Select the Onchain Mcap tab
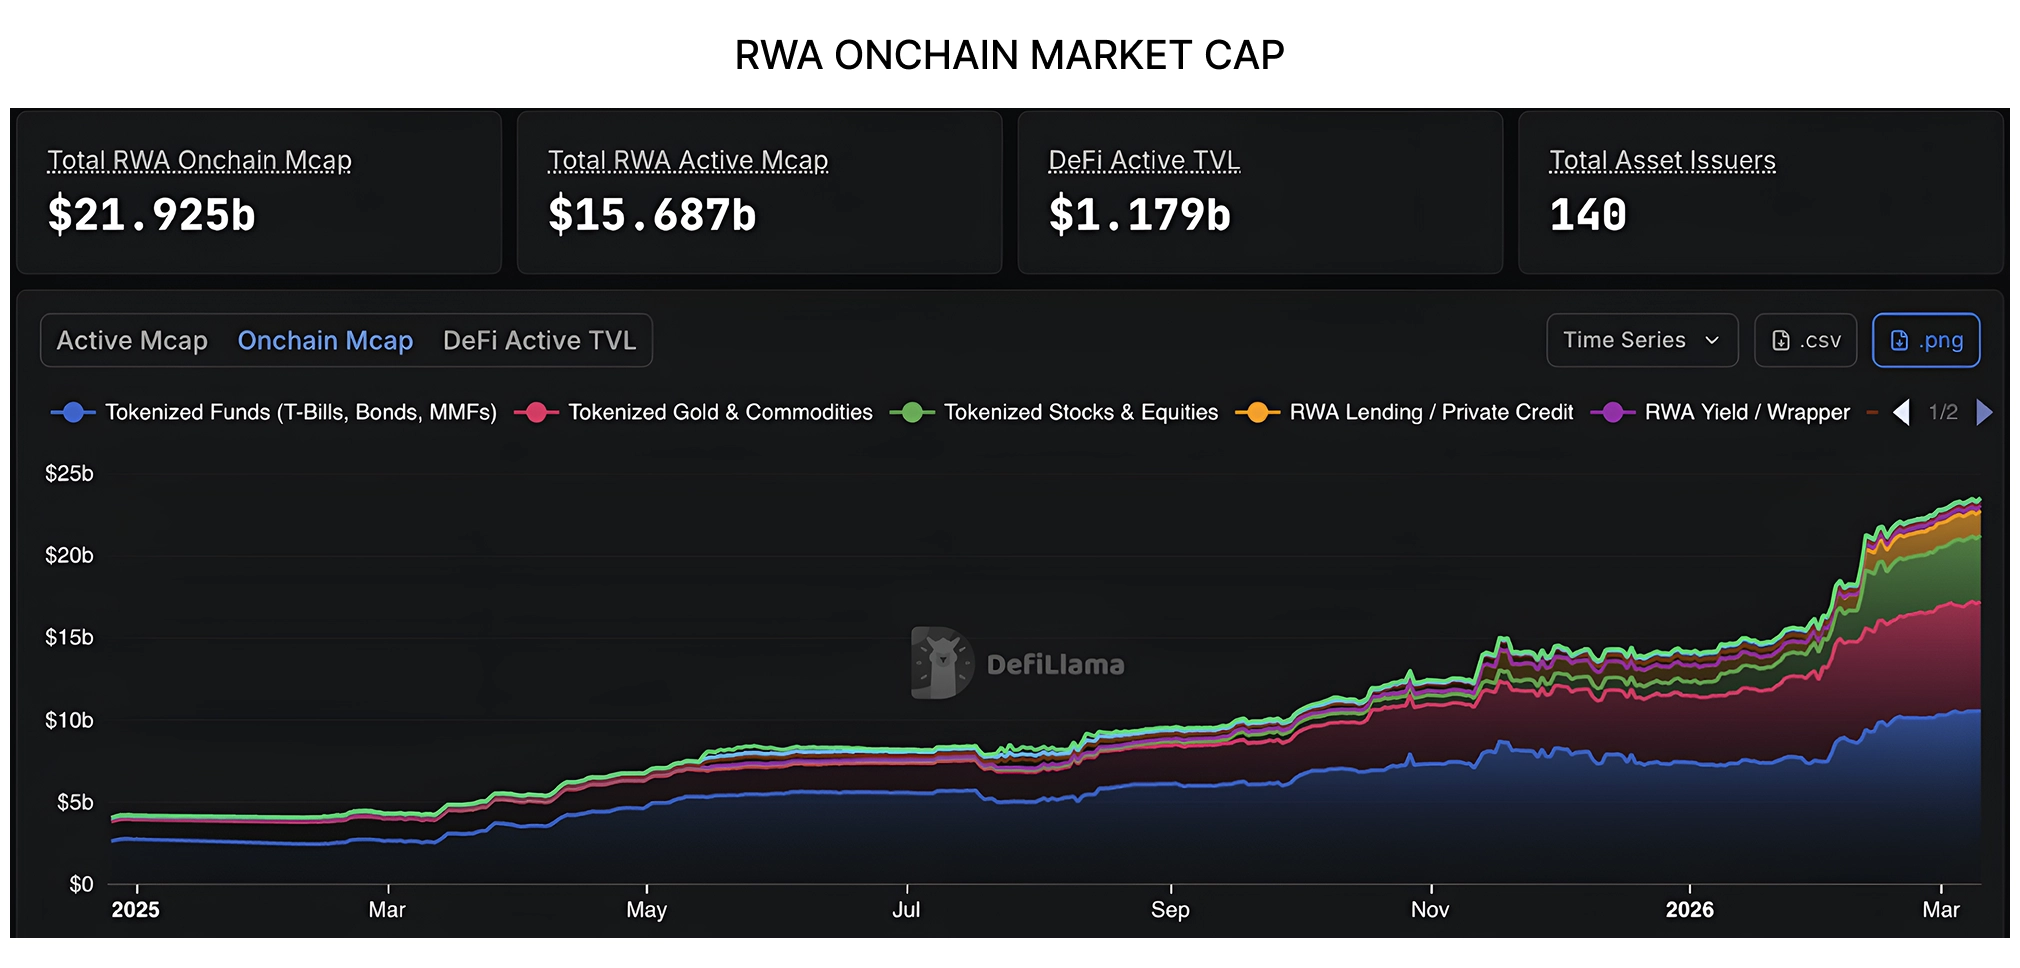 pos(325,341)
